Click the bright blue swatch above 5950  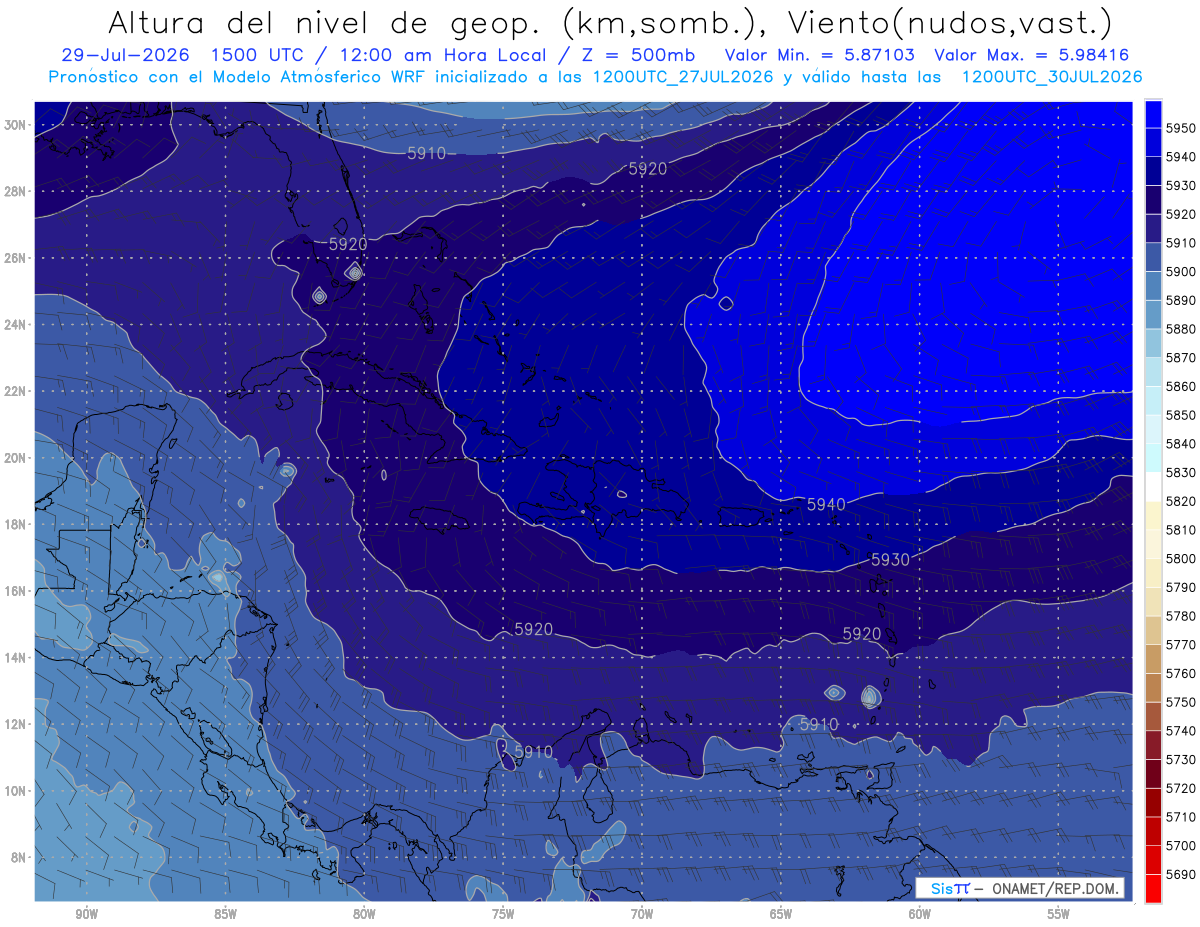pos(1153,114)
